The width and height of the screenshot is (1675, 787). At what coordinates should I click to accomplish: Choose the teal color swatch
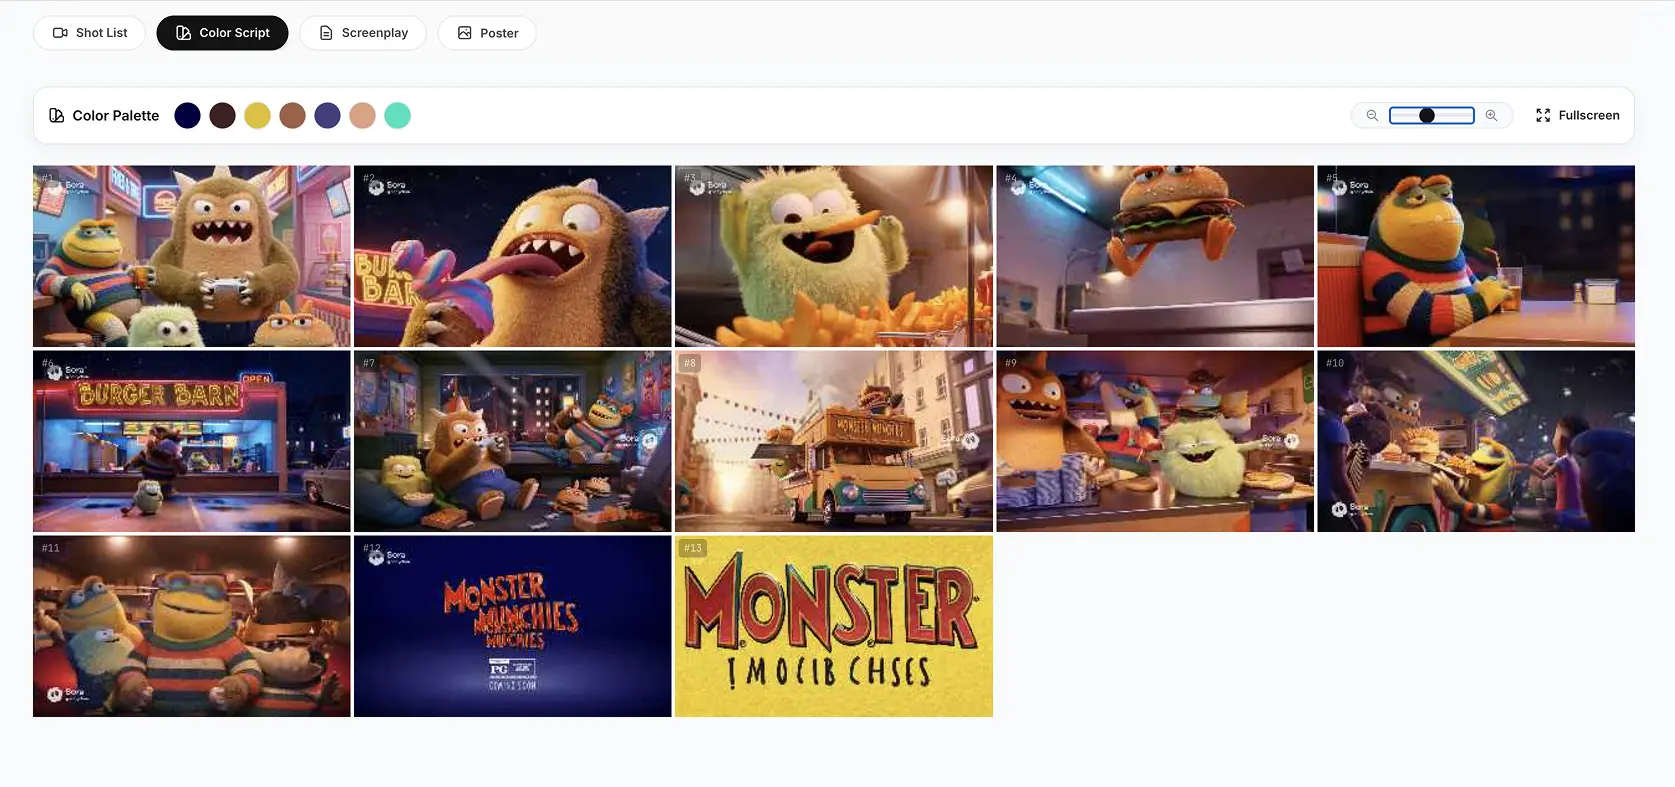pos(397,116)
